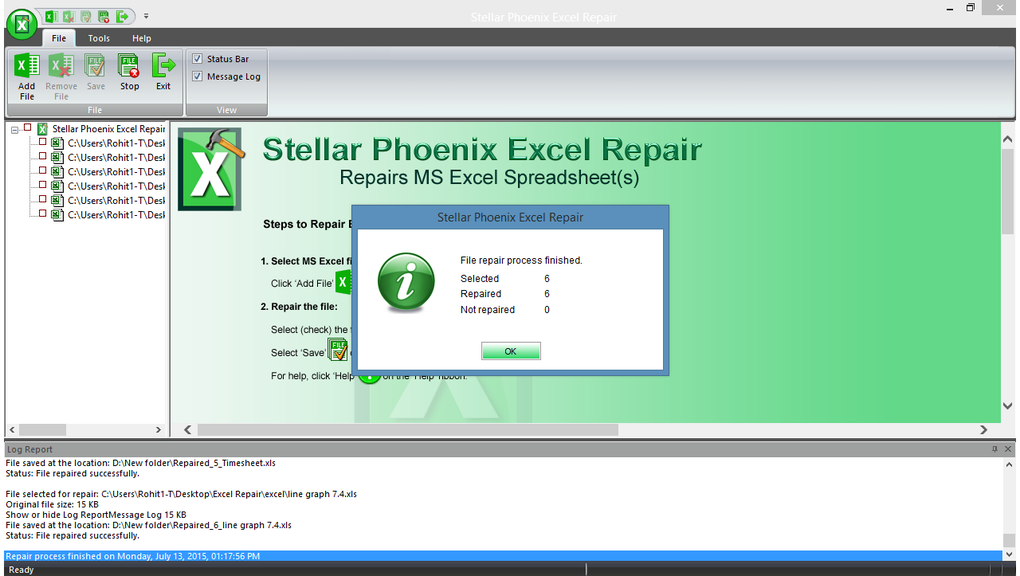Check the first file checkbox in the tree
This screenshot has width=1020, height=576.
pyautogui.click(x=42, y=142)
